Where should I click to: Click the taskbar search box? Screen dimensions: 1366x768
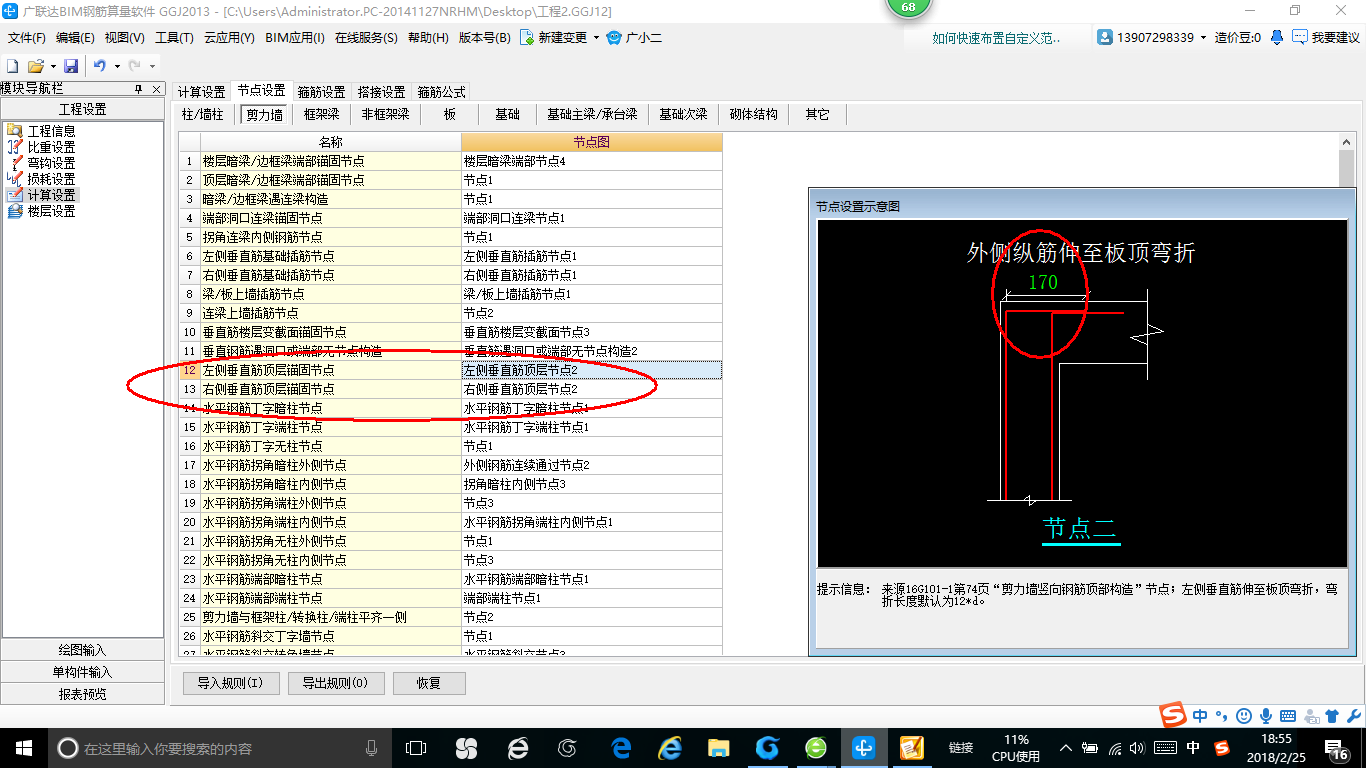(218, 747)
